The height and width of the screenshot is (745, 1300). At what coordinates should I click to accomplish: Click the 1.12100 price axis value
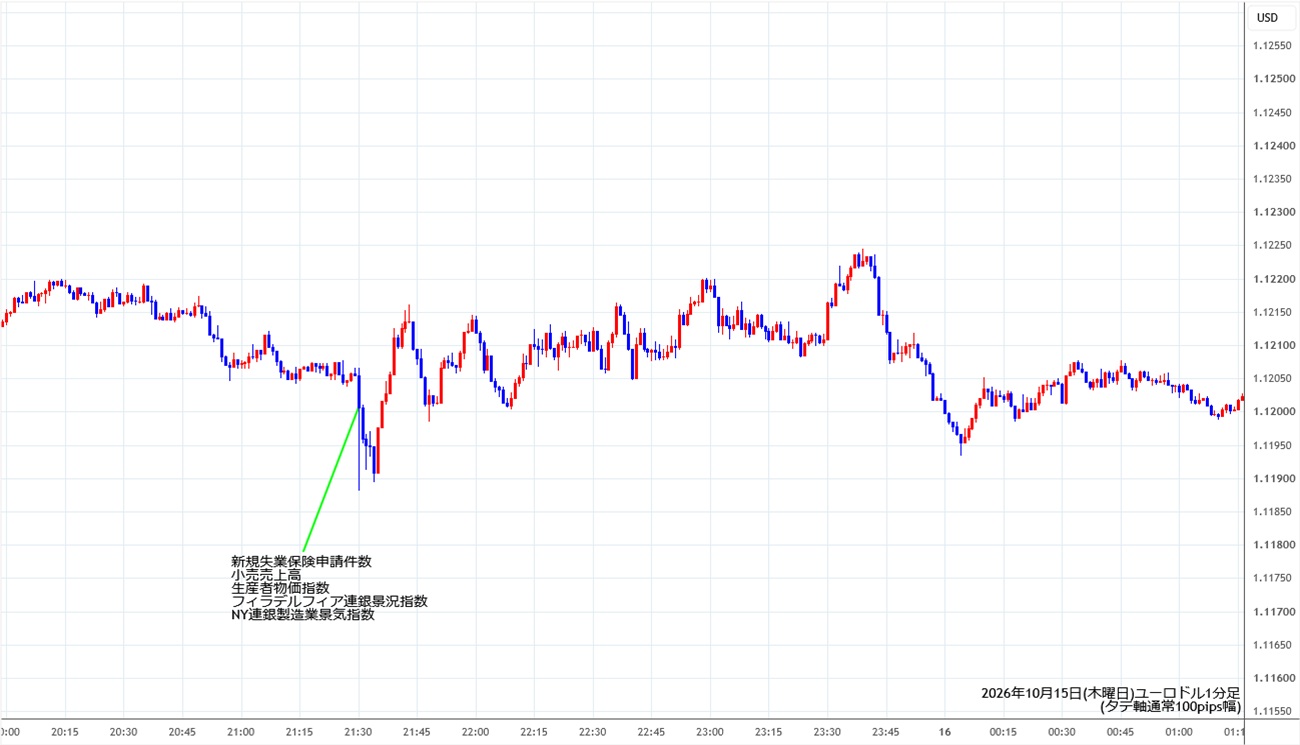point(1272,345)
